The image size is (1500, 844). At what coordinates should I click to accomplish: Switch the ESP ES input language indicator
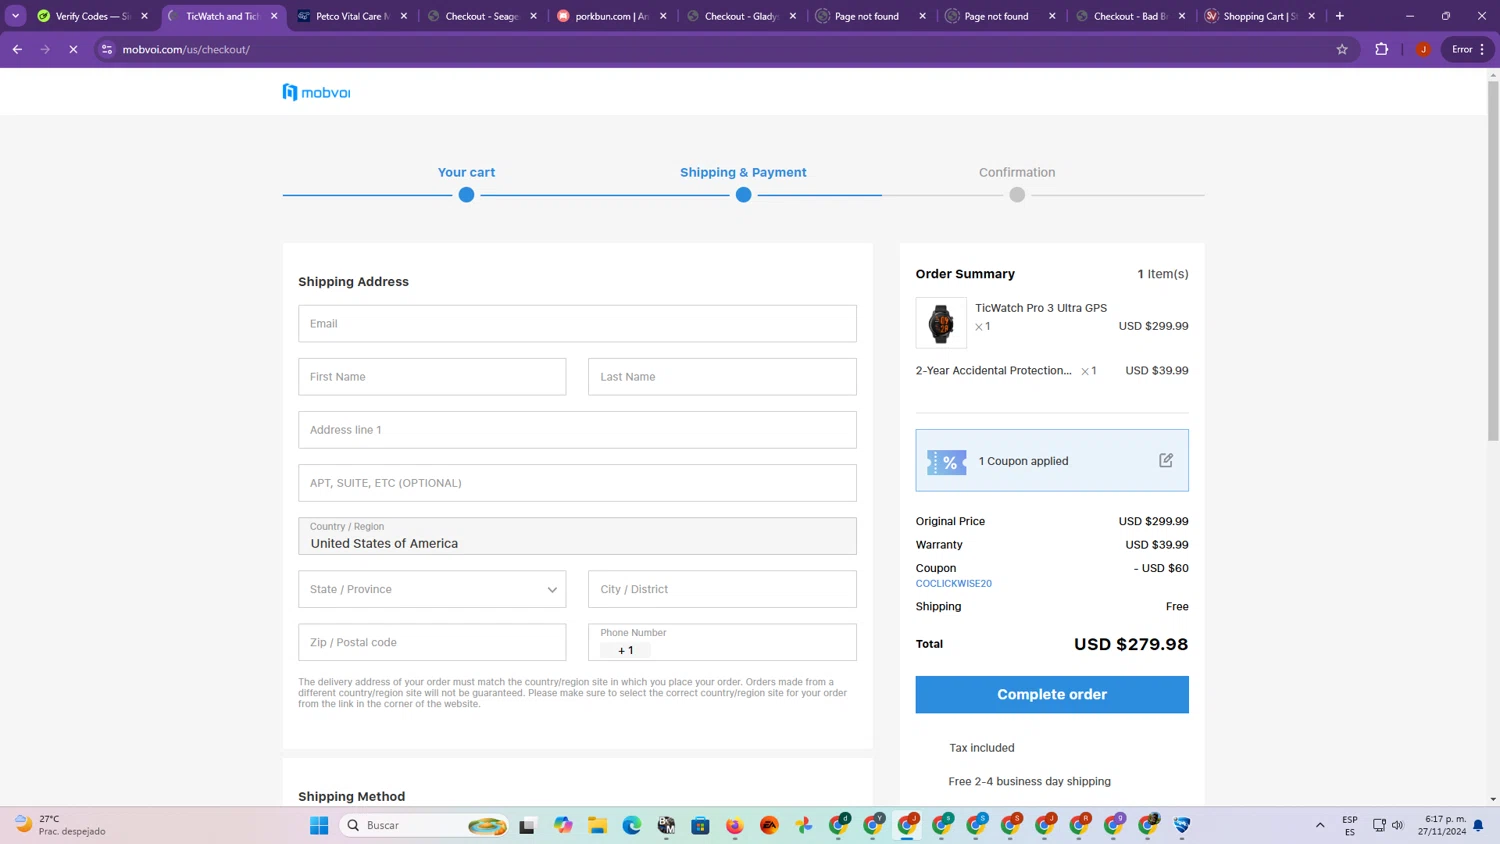tap(1350, 825)
